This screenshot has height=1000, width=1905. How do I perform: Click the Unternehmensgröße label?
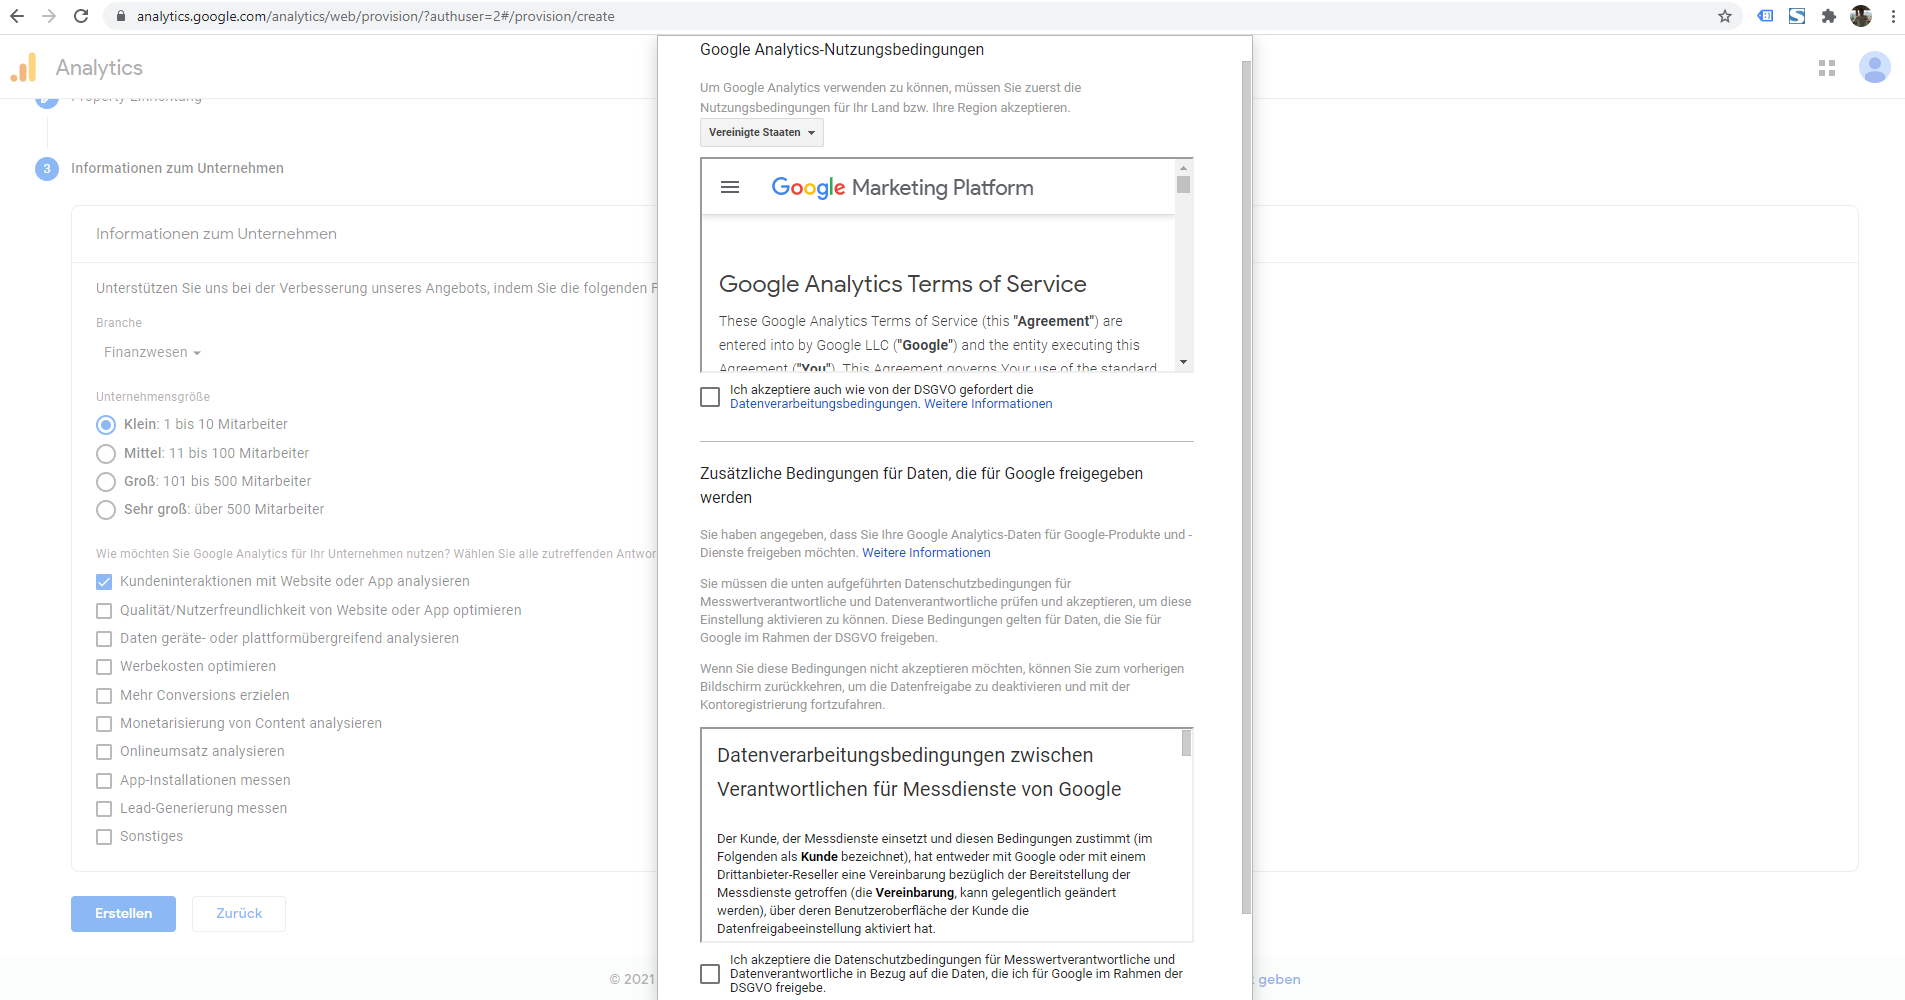coord(153,397)
